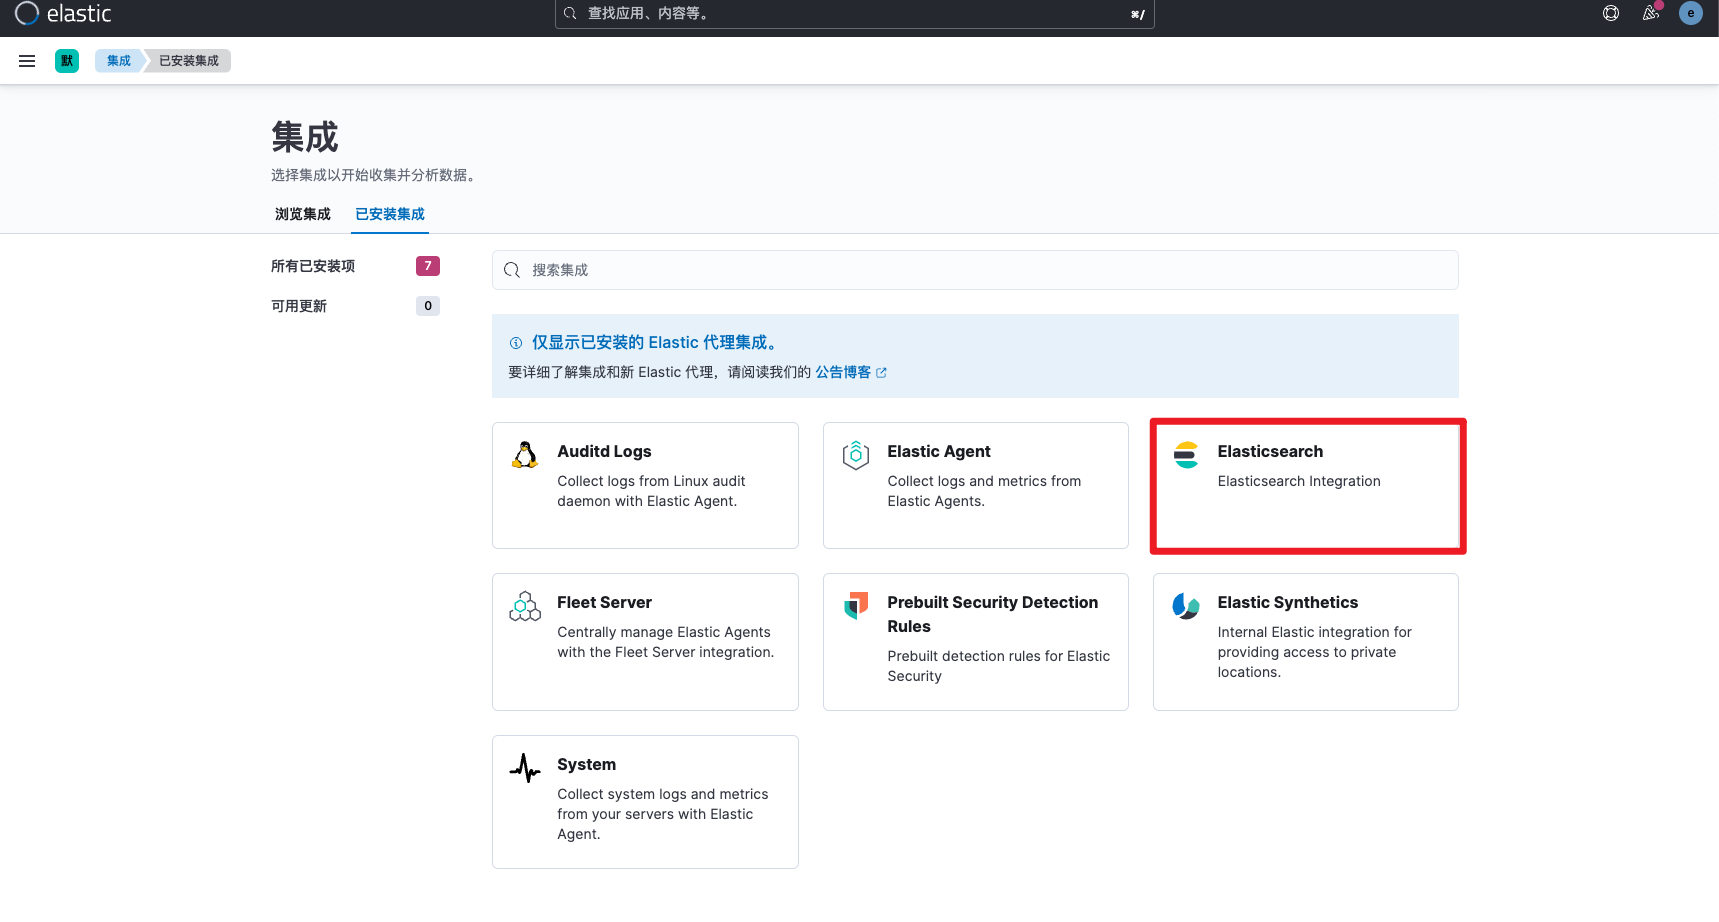The image size is (1719, 922).
Task: Click the keyboard shortcut hint in search bar
Action: pos(1138,14)
